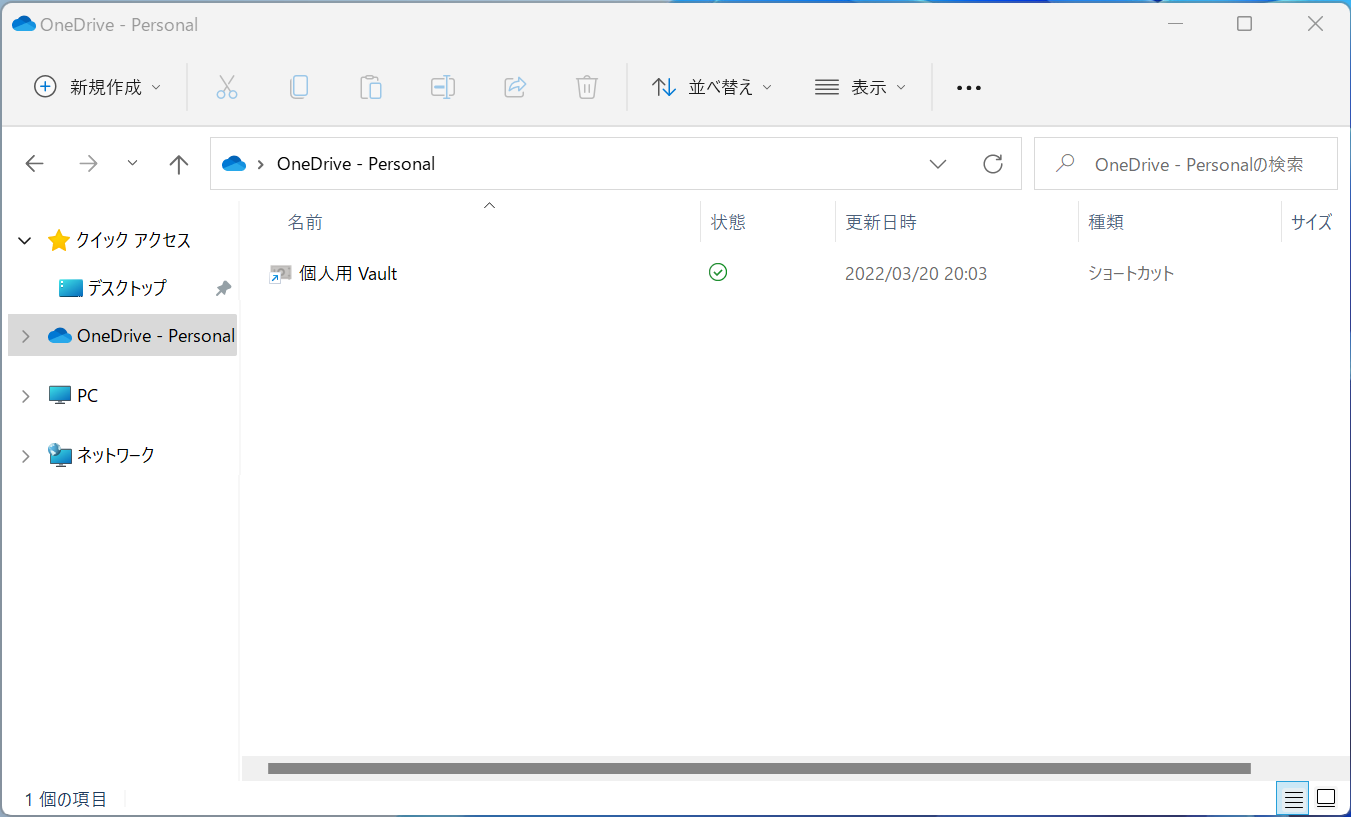Refresh the current folder
The height and width of the screenshot is (817, 1351).
(x=993, y=164)
